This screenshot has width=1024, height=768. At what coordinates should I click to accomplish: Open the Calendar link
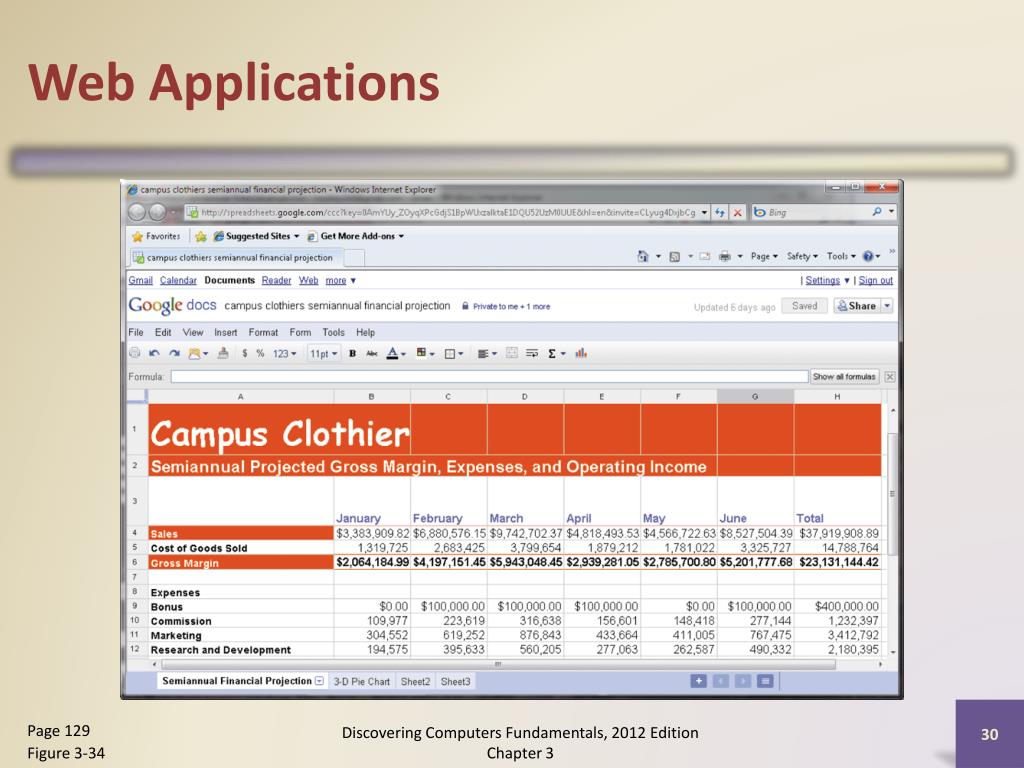(178, 280)
